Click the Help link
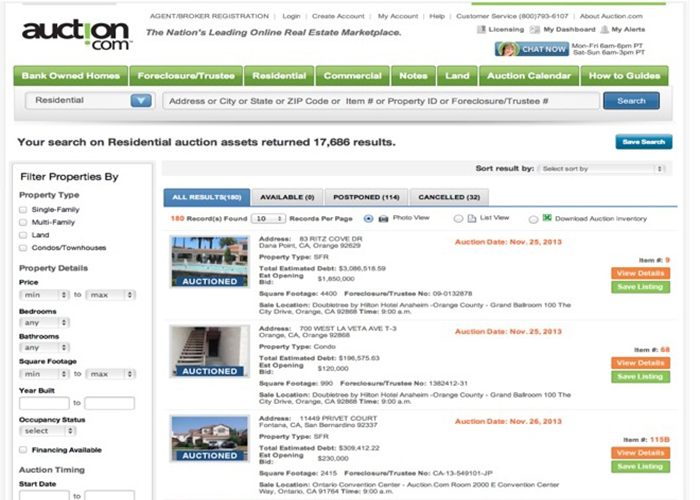Image resolution: width=700 pixels, height=500 pixels. pyautogui.click(x=437, y=16)
